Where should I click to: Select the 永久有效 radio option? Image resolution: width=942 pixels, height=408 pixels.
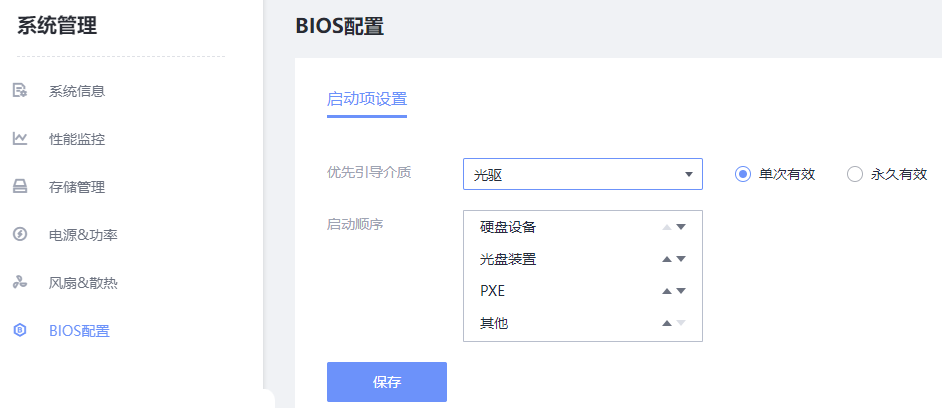tap(855, 174)
